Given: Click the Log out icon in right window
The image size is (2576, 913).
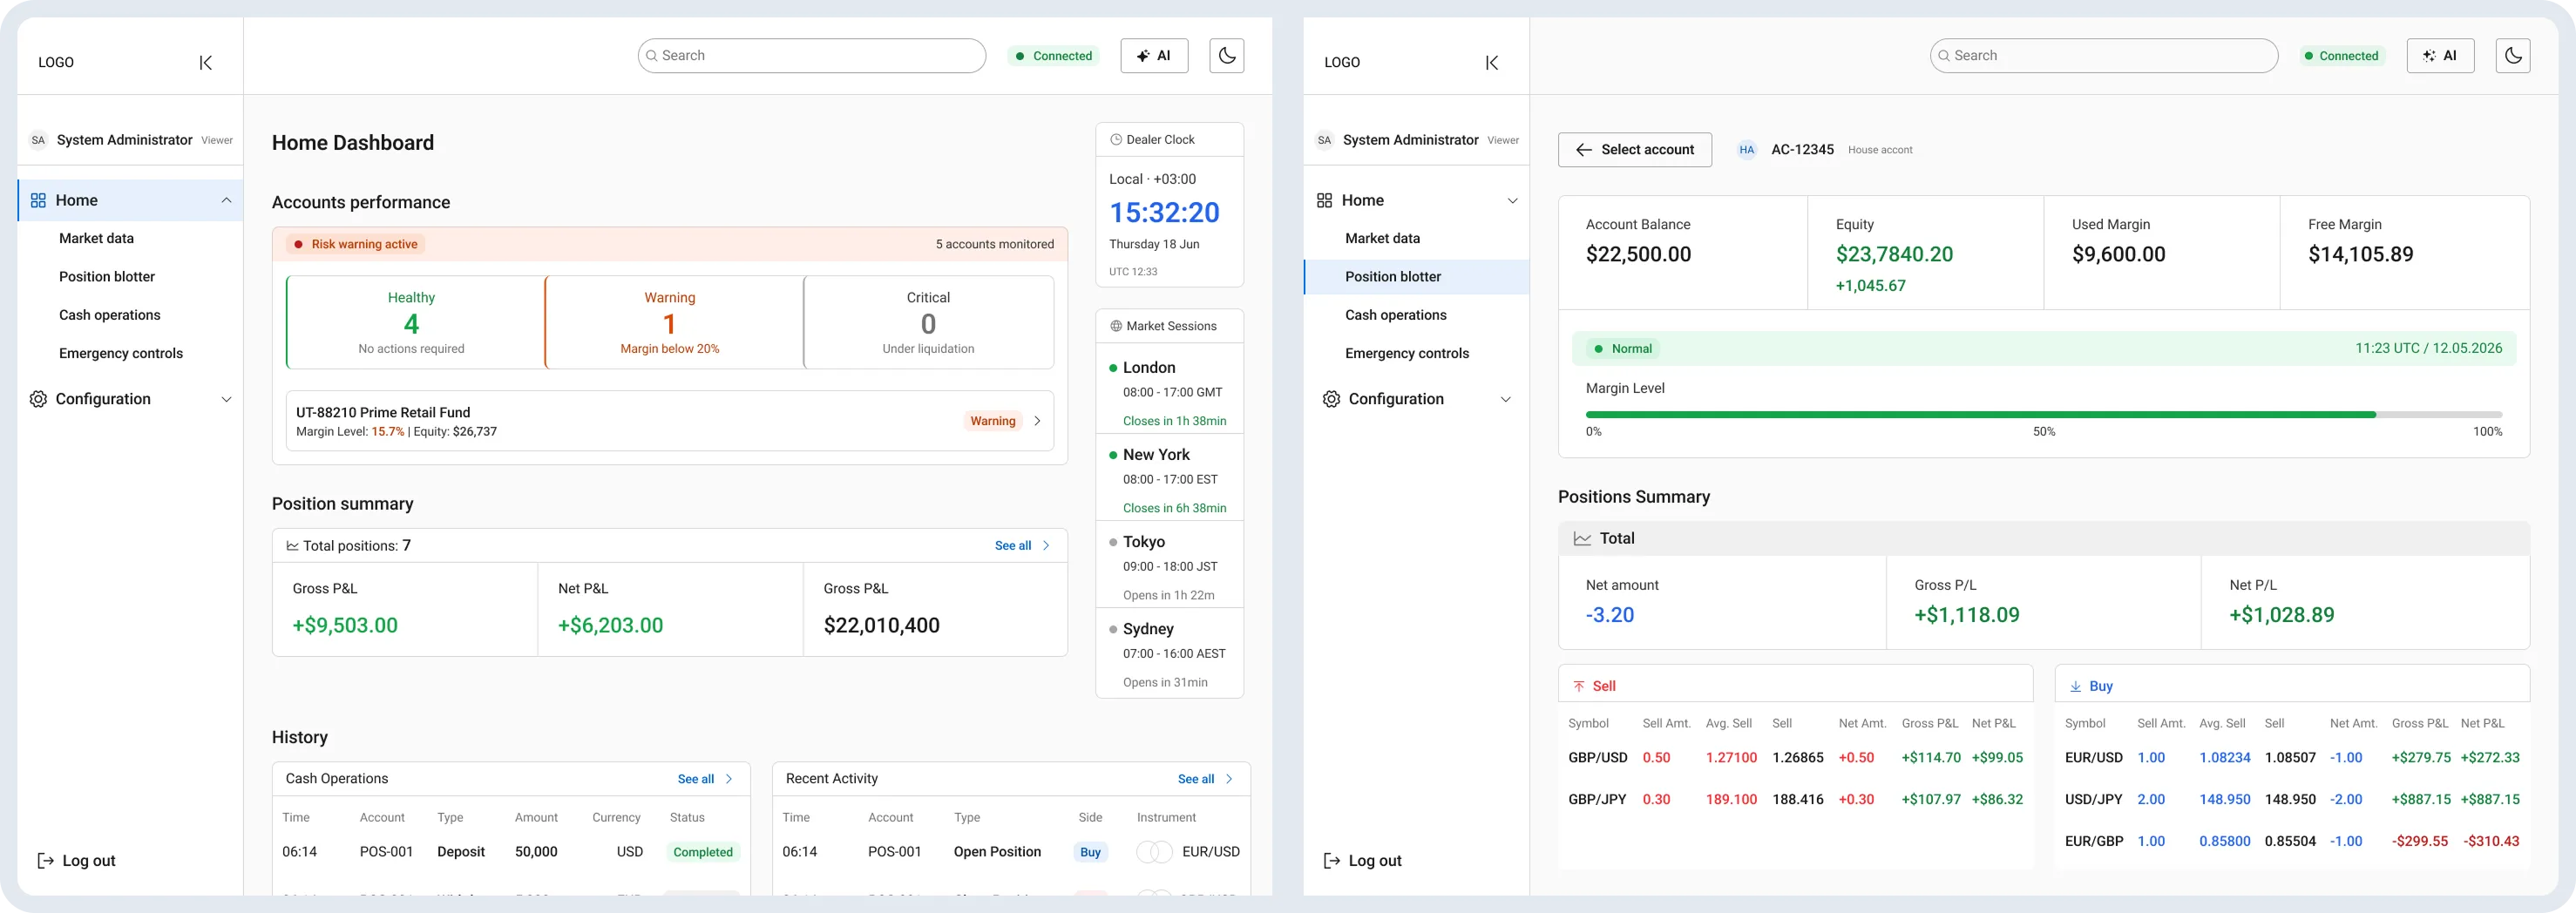Looking at the screenshot, I should pos(1331,860).
